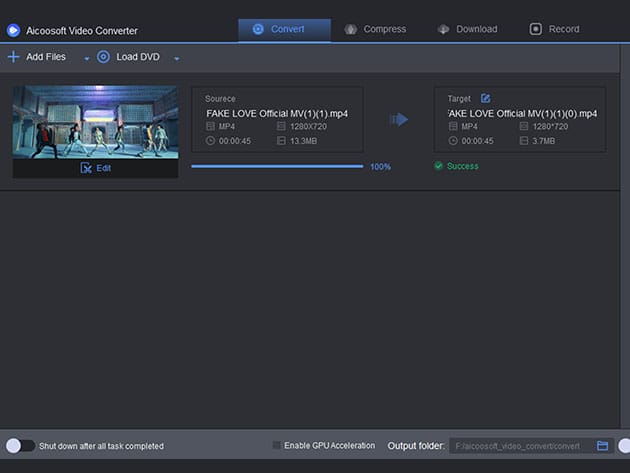The width and height of the screenshot is (630, 473).
Task: Expand the Add Files dropdown arrow
Action: 86,59
